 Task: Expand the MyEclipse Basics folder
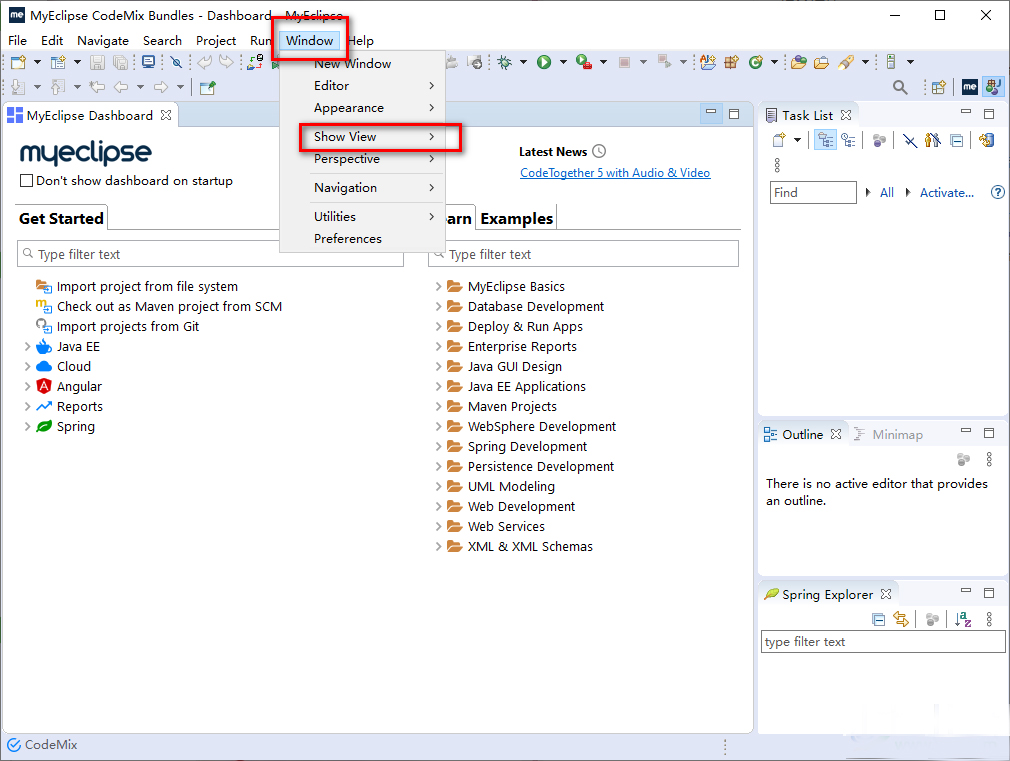click(x=438, y=287)
